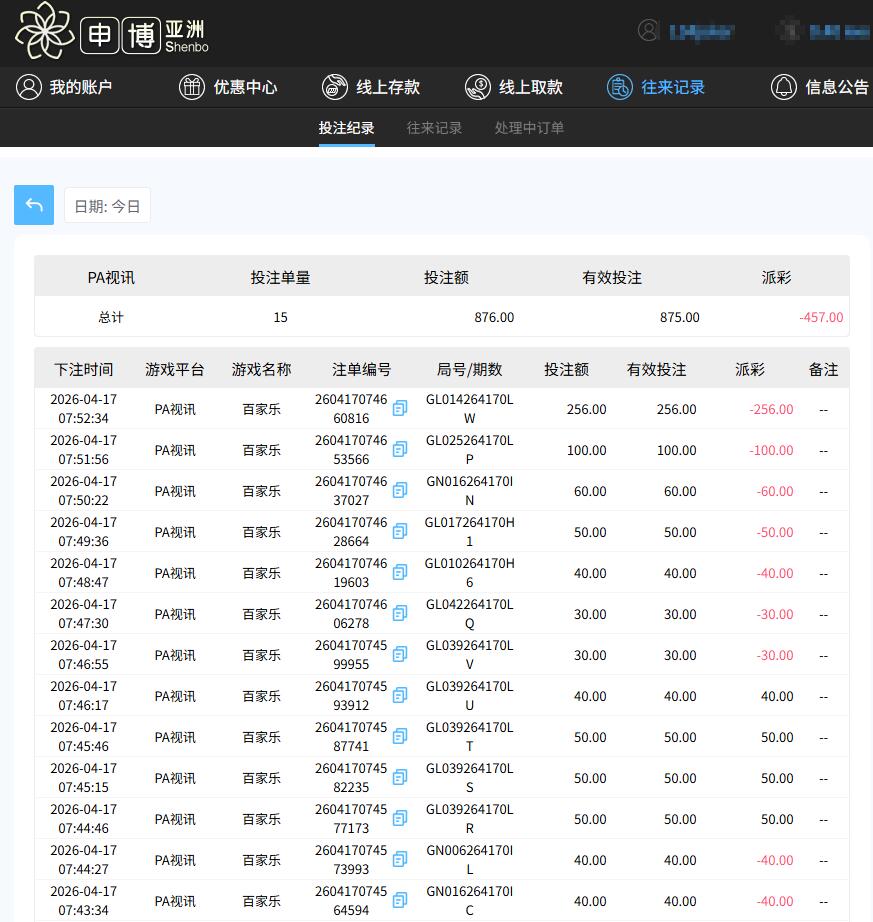Go to 线上取款 withdrawal page

514,87
